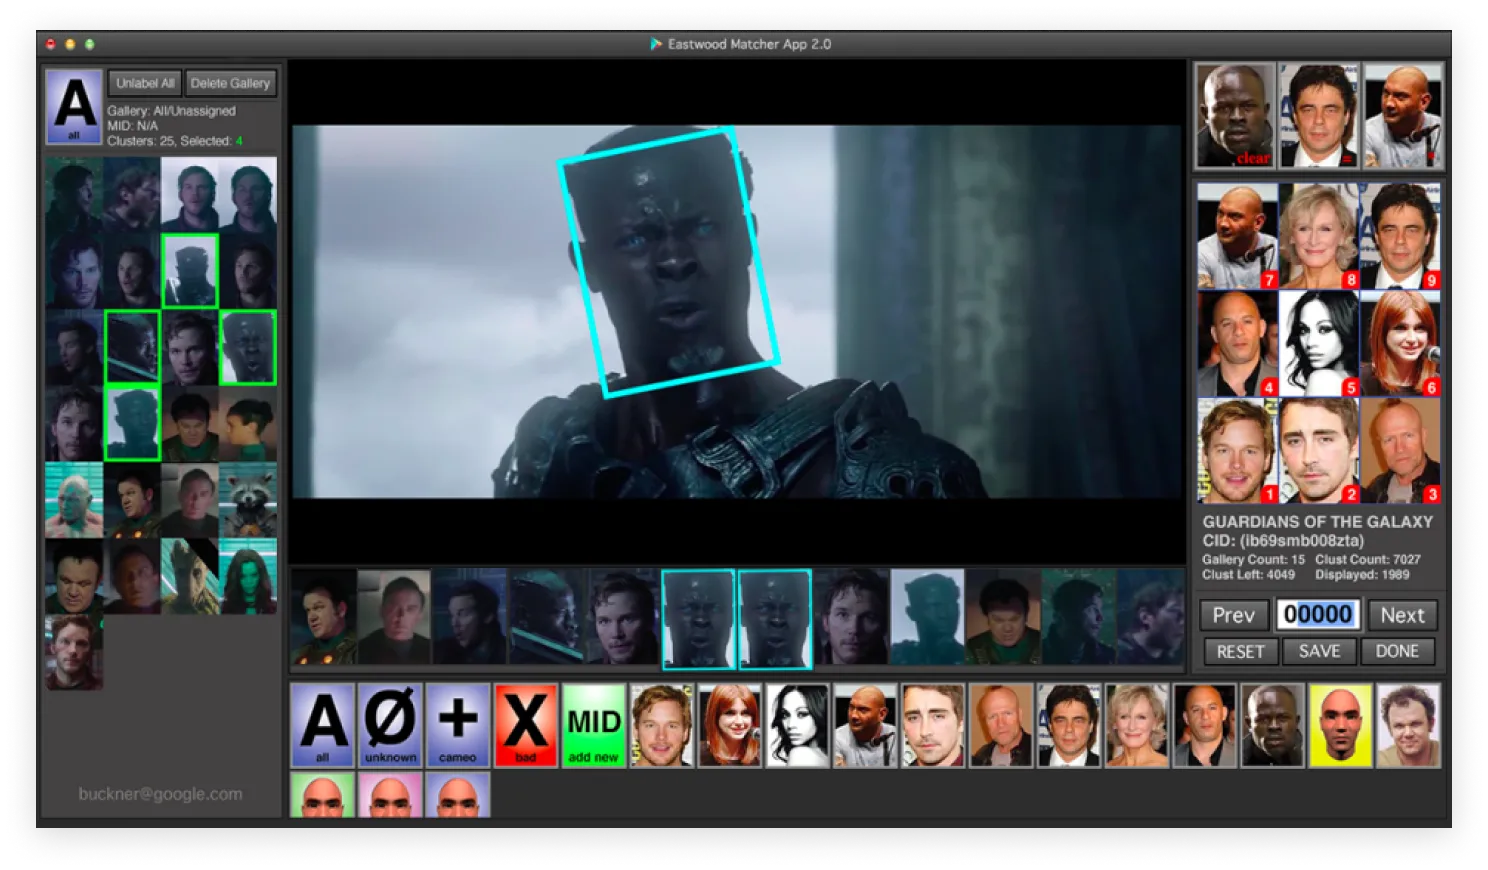Click the top match portrait labeled 'clear'
This screenshot has width=1488, height=870.
click(1235, 116)
